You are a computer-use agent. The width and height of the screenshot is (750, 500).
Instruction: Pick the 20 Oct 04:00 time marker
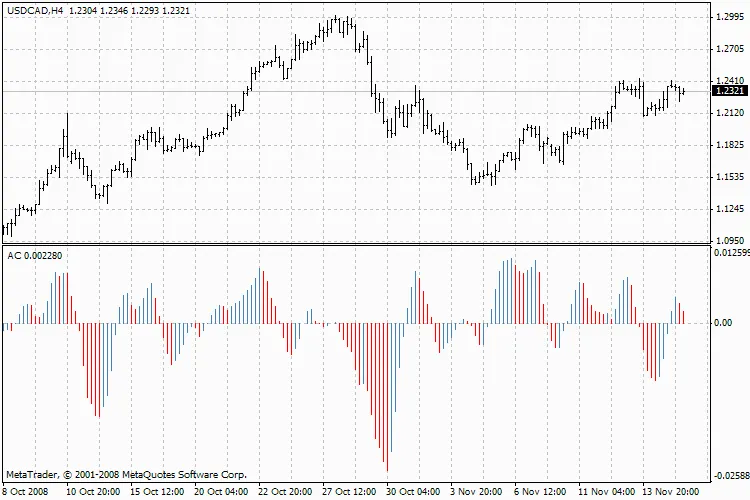pos(221,492)
